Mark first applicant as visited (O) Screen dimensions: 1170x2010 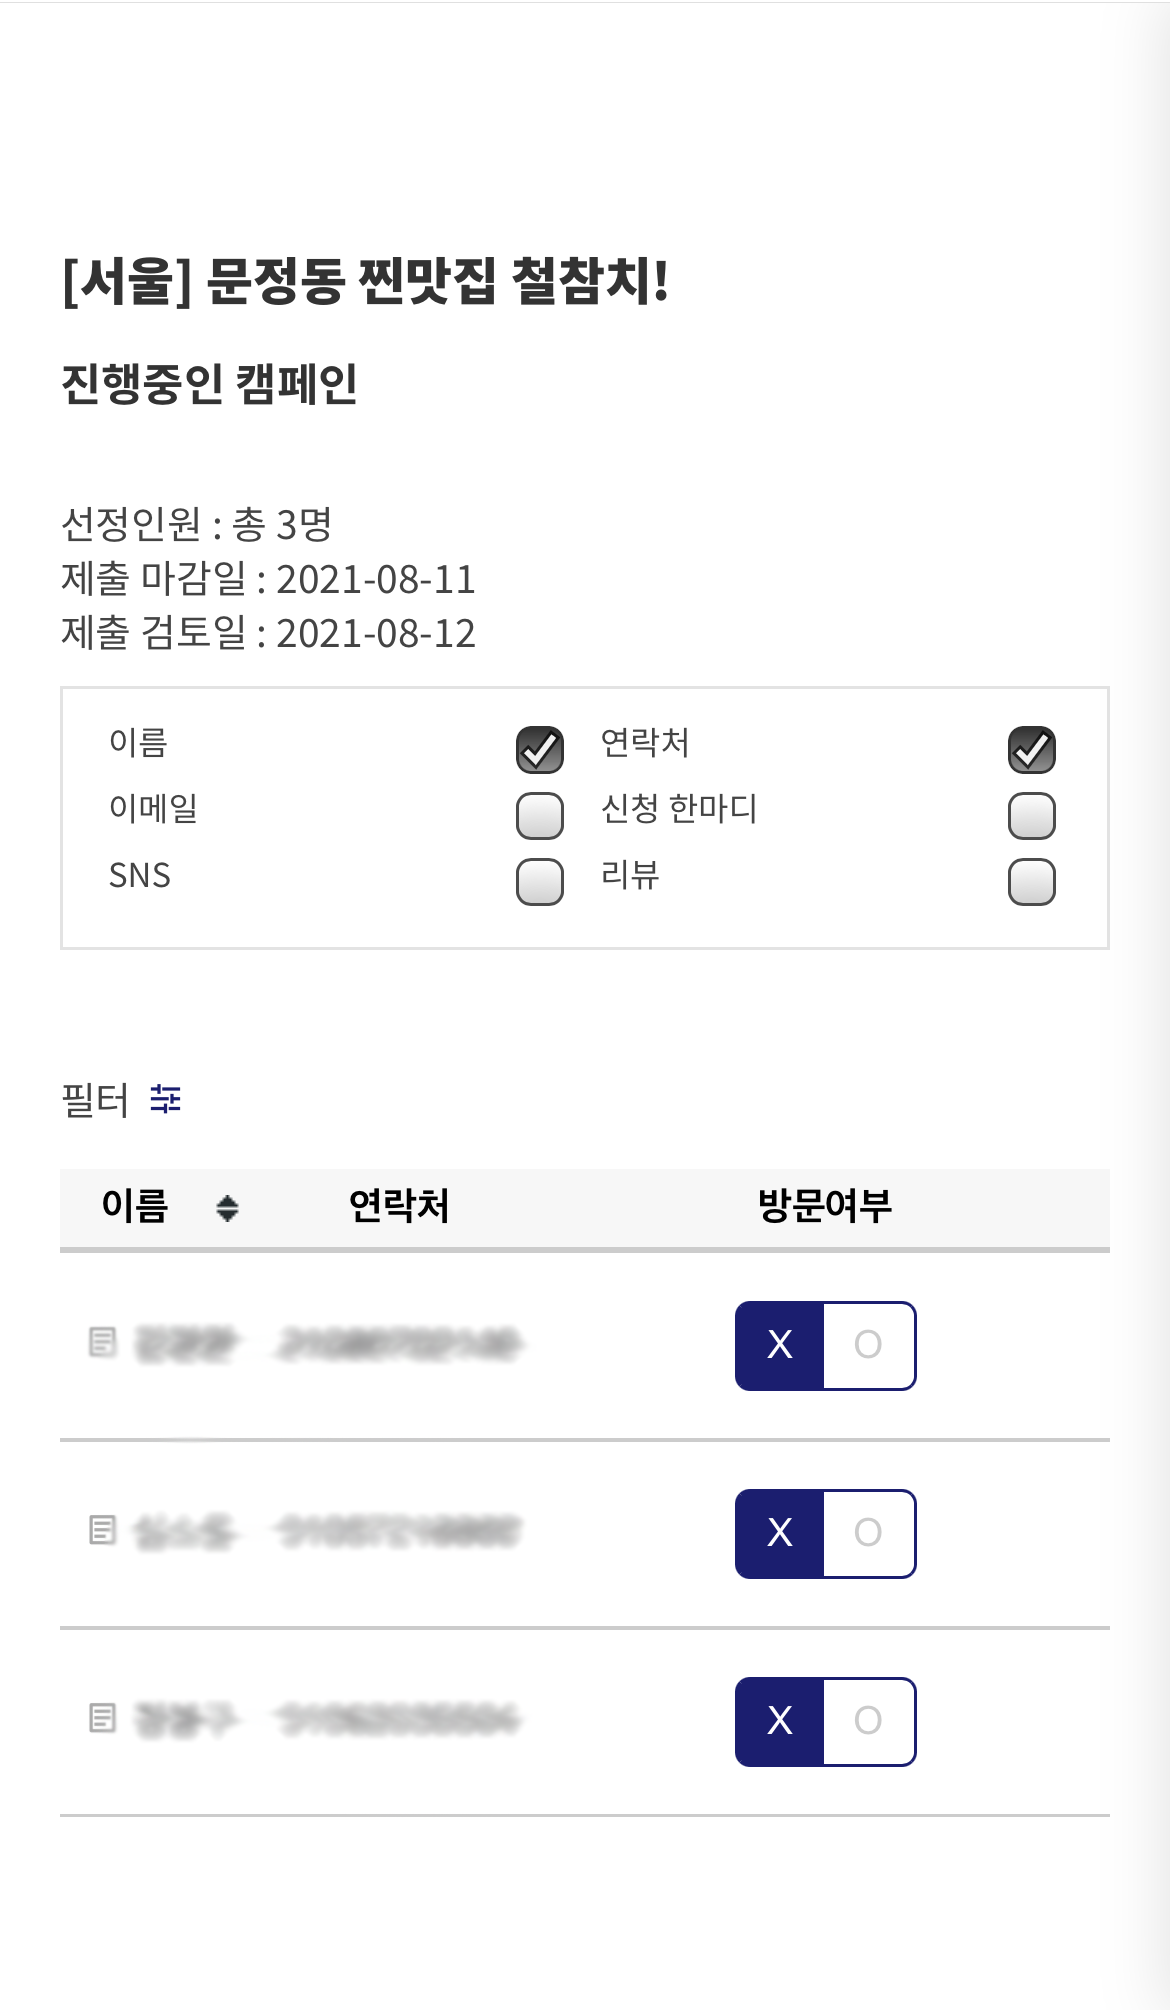[868, 1345]
